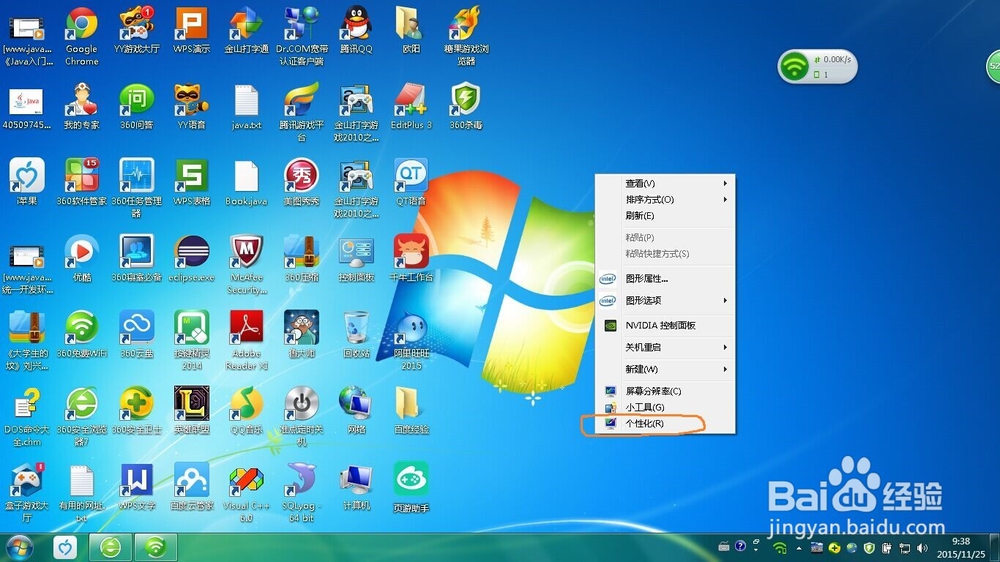This screenshot has width=1000, height=562.
Task: Select the 英雄联盟 desktop icon
Action: click(x=191, y=410)
